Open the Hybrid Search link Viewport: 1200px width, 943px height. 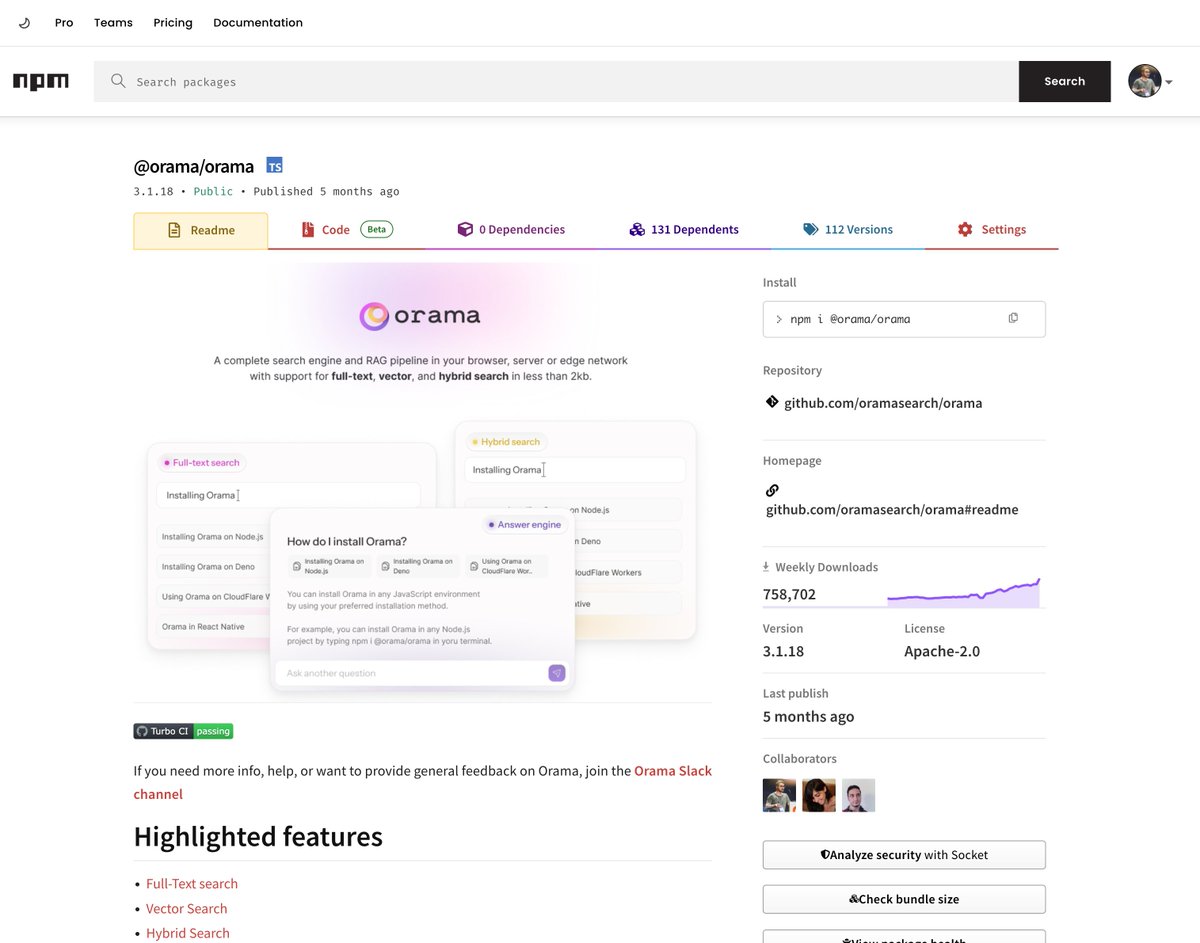click(188, 933)
